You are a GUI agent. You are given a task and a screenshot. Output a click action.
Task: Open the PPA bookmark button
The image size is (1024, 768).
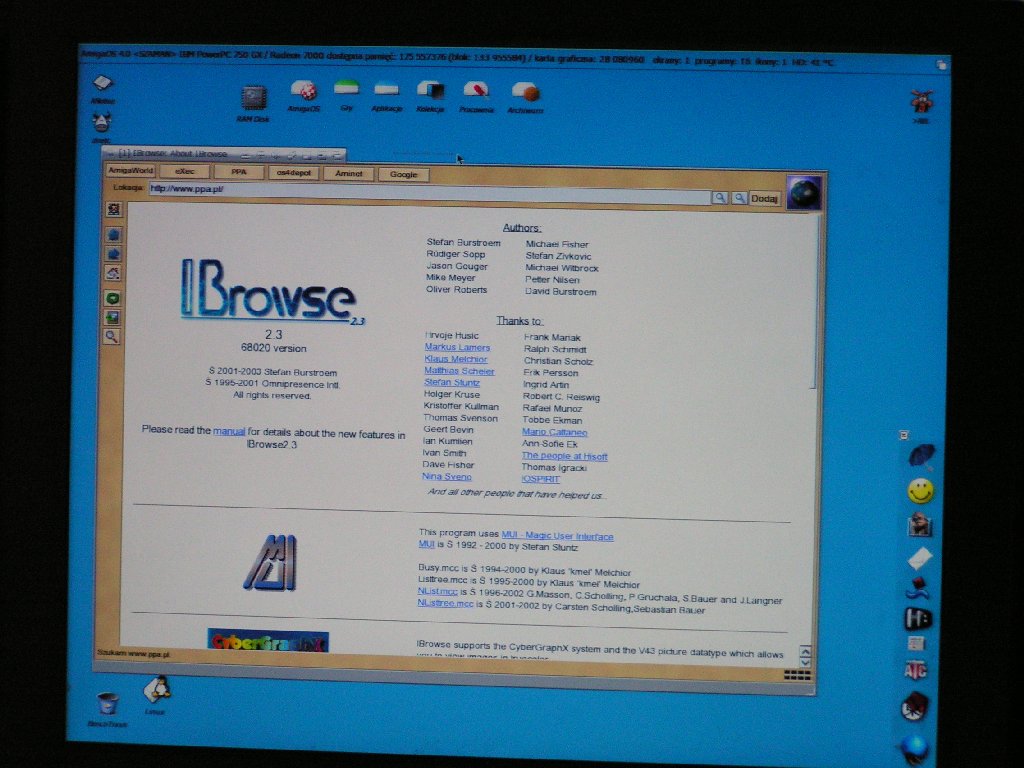[x=239, y=172]
